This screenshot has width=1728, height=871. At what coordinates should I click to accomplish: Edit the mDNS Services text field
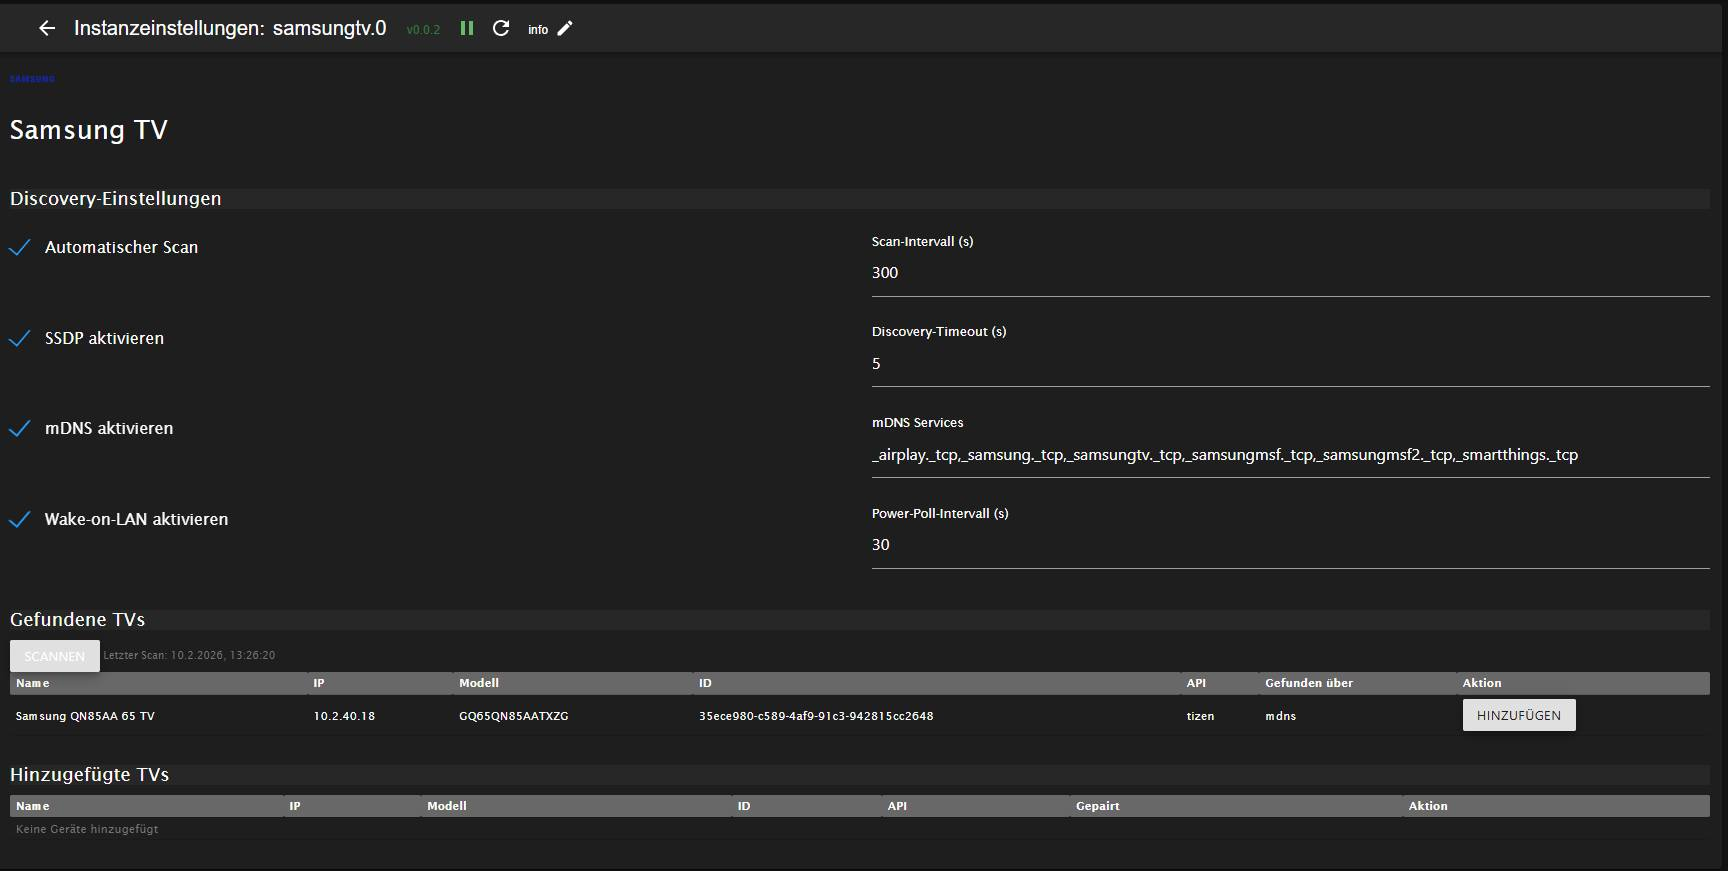(x=1290, y=455)
